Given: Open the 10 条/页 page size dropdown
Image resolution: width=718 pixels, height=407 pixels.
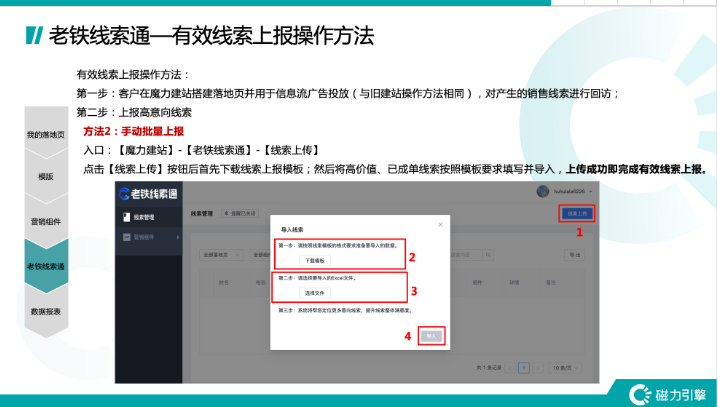Looking at the screenshot, I should pyautogui.click(x=565, y=368).
